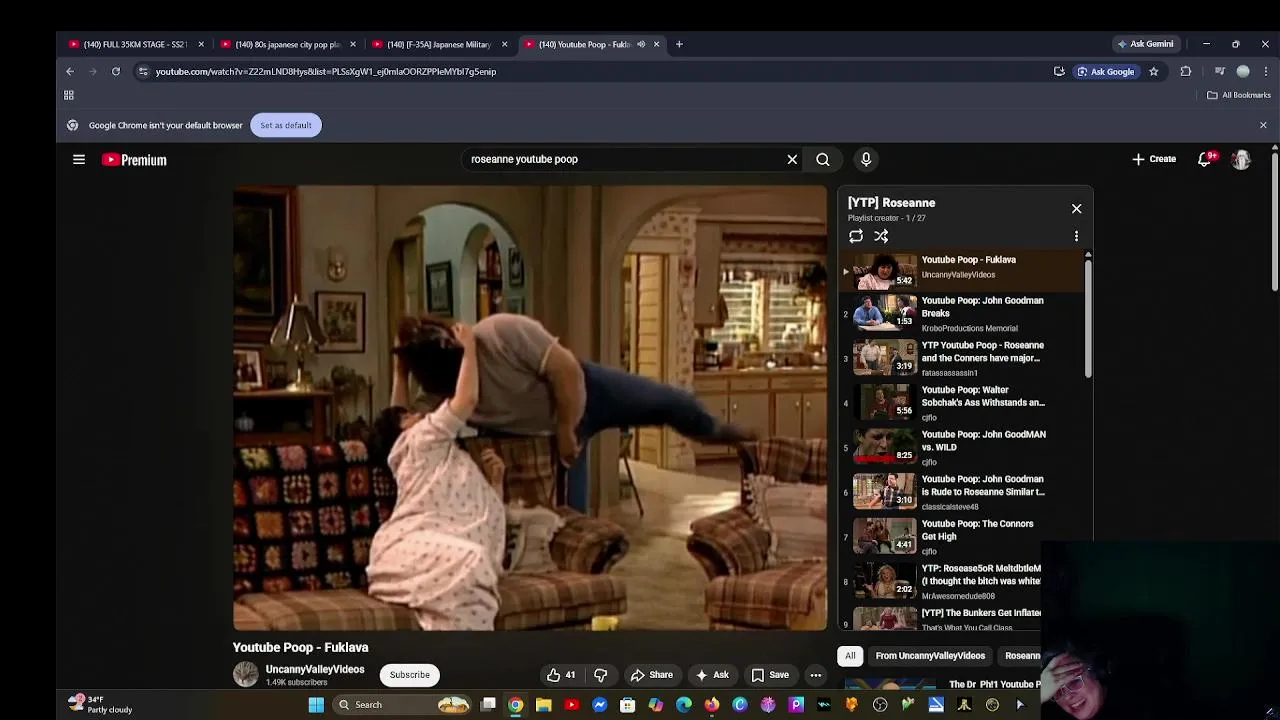Click Windows taskbar Search box
Viewport: 1280px width, 720px height.
coord(403,705)
